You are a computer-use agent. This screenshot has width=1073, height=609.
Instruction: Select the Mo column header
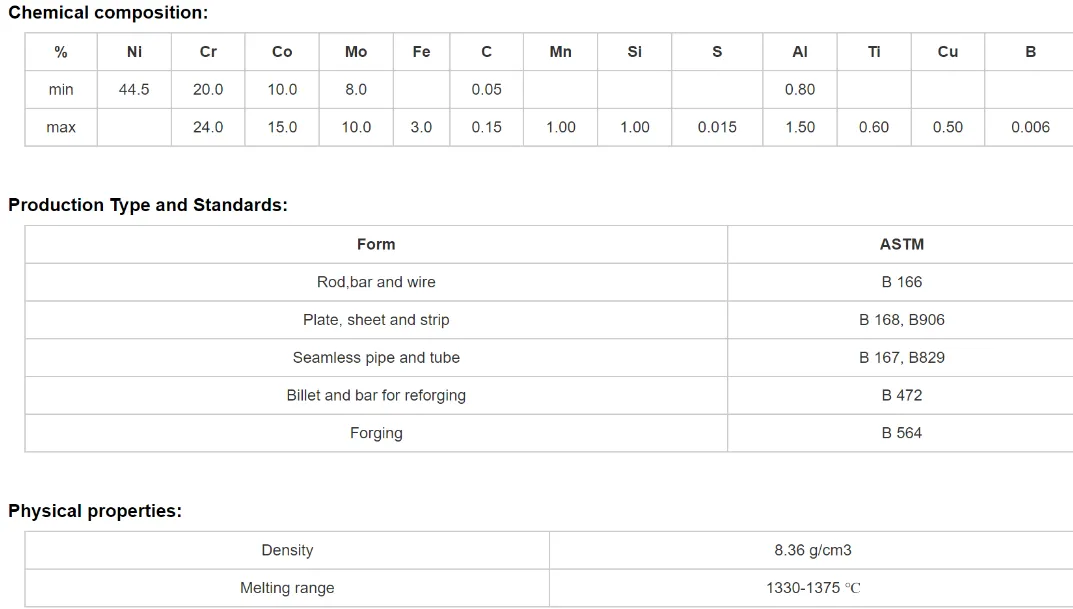pos(356,52)
